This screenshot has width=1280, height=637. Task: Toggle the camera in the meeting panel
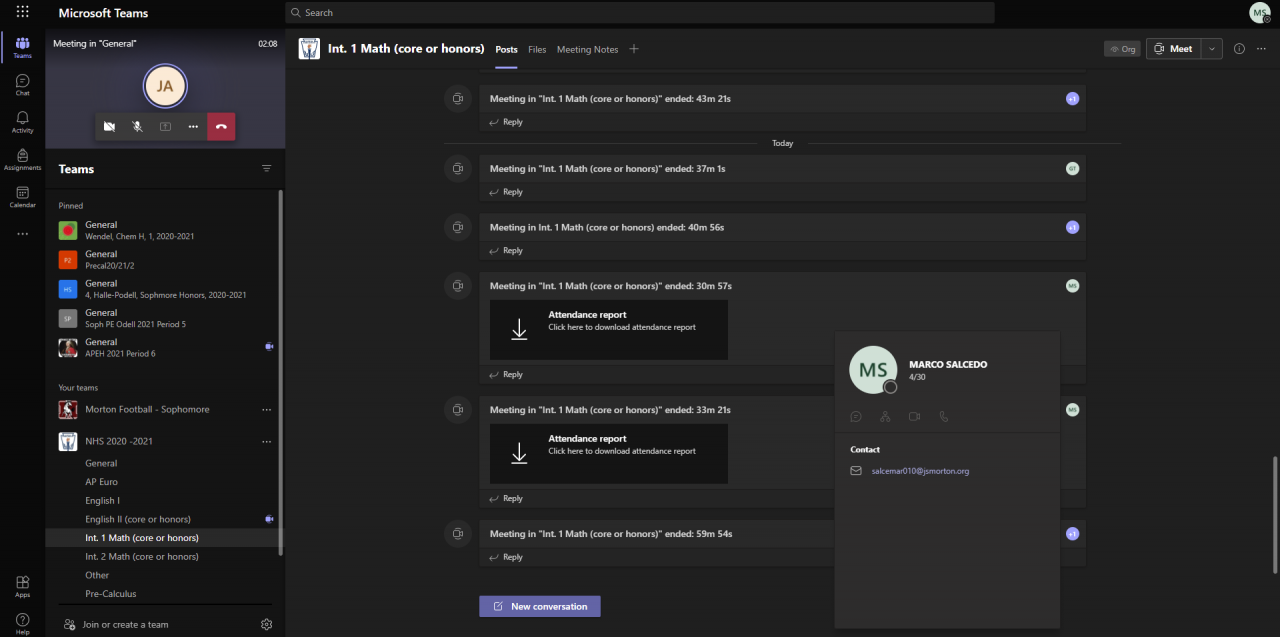[x=109, y=127]
